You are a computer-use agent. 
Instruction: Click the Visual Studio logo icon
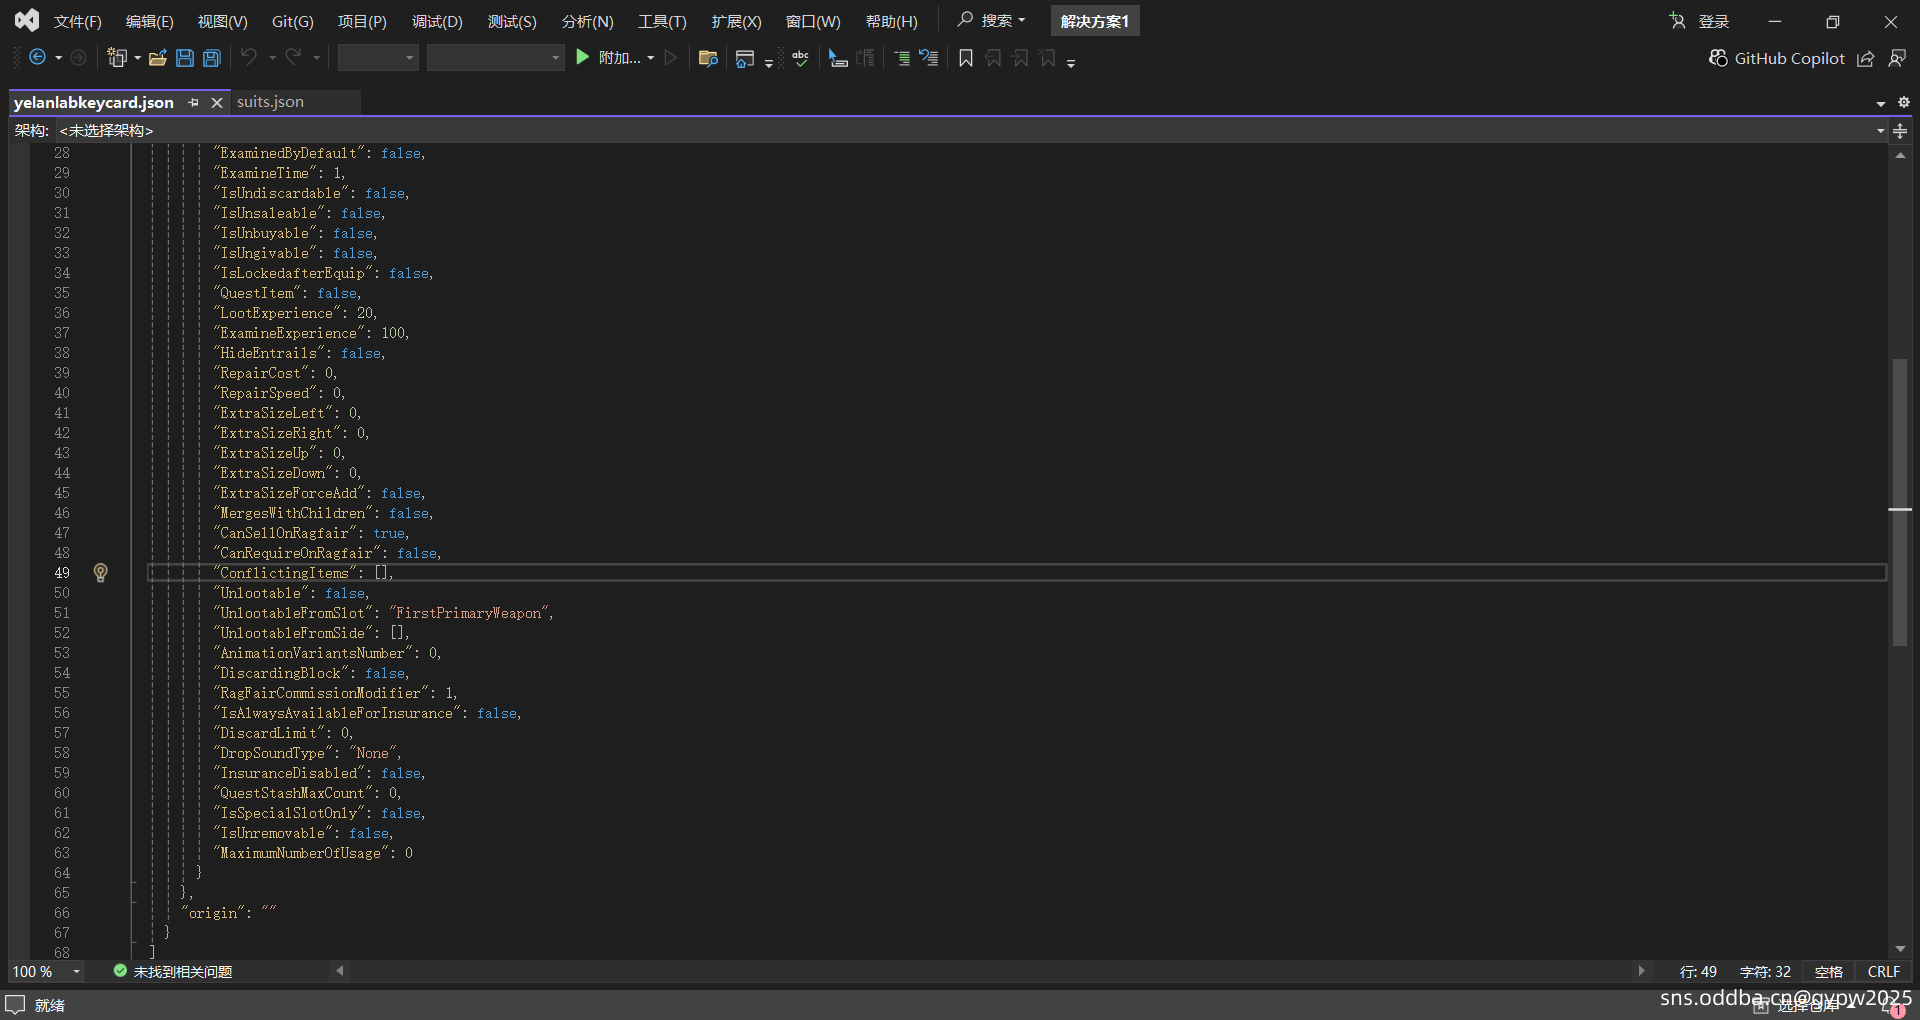(27, 20)
